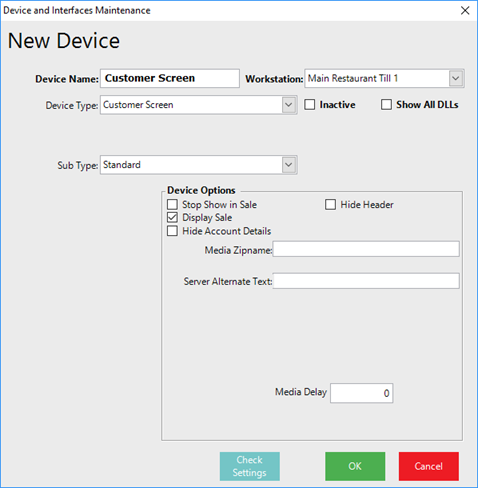The width and height of the screenshot is (478, 488).
Task: Click the Server Alternate Text field
Action: pos(366,281)
